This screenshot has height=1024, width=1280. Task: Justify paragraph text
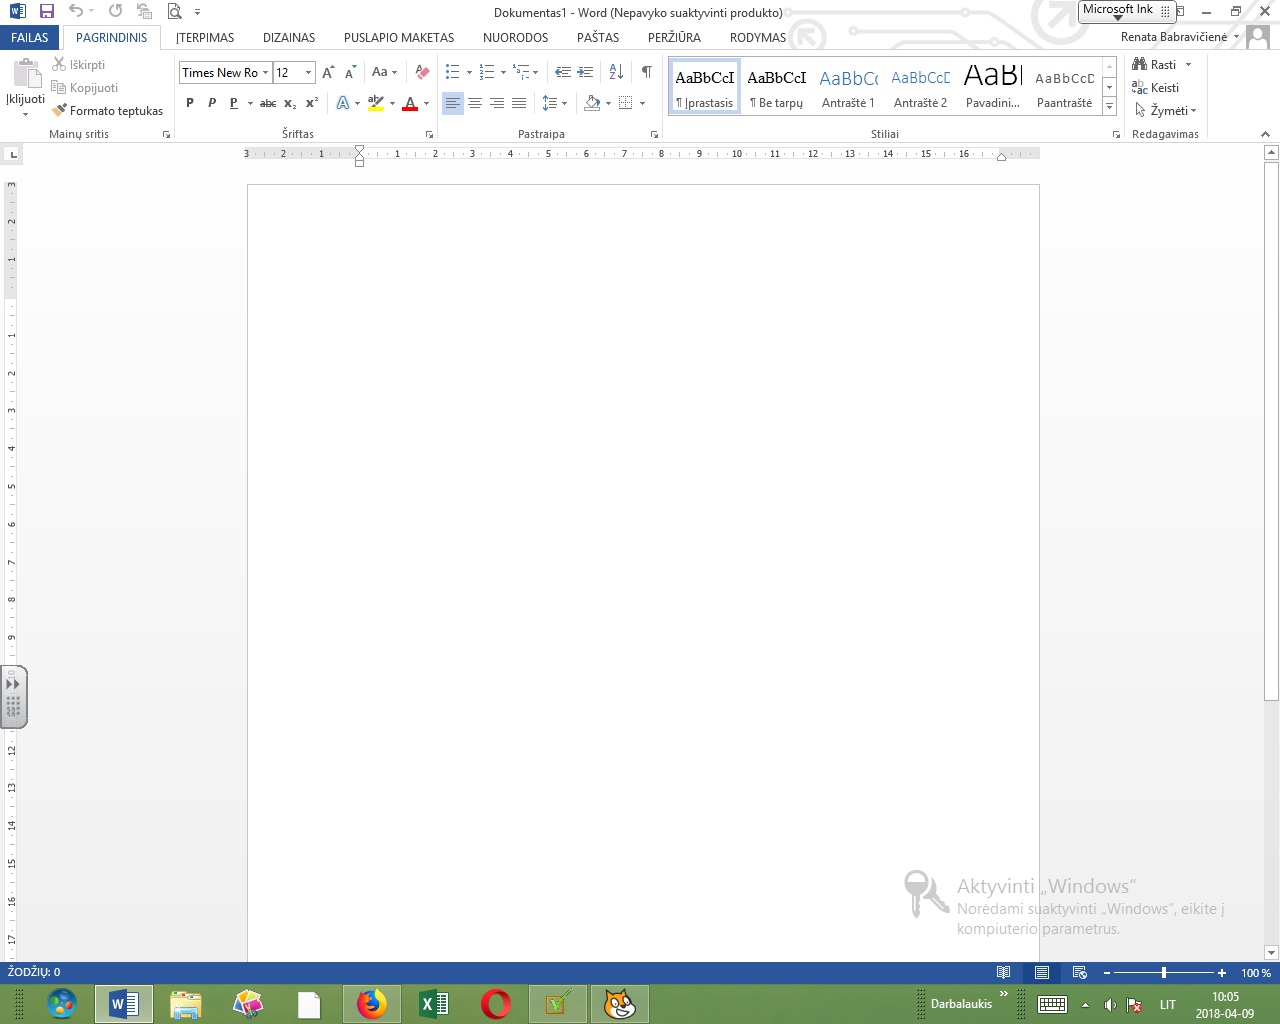(519, 103)
